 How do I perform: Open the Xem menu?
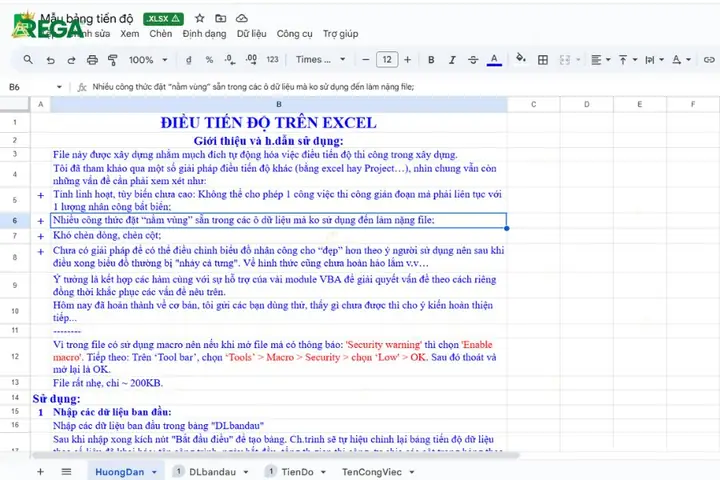pyautogui.click(x=129, y=34)
